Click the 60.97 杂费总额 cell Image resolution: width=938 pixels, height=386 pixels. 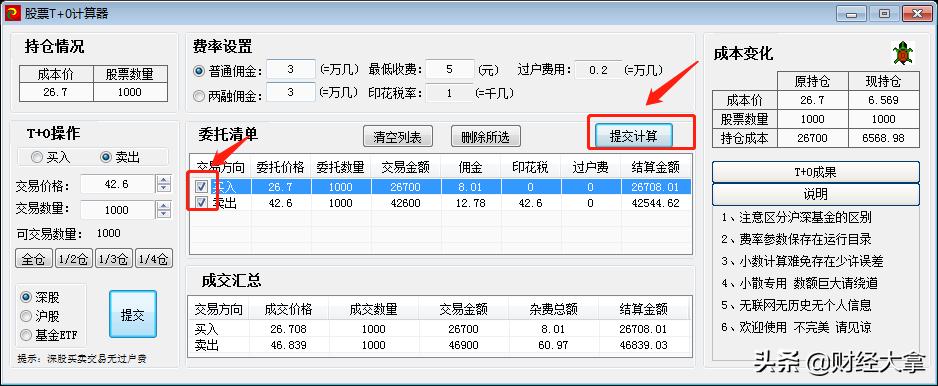click(553, 345)
